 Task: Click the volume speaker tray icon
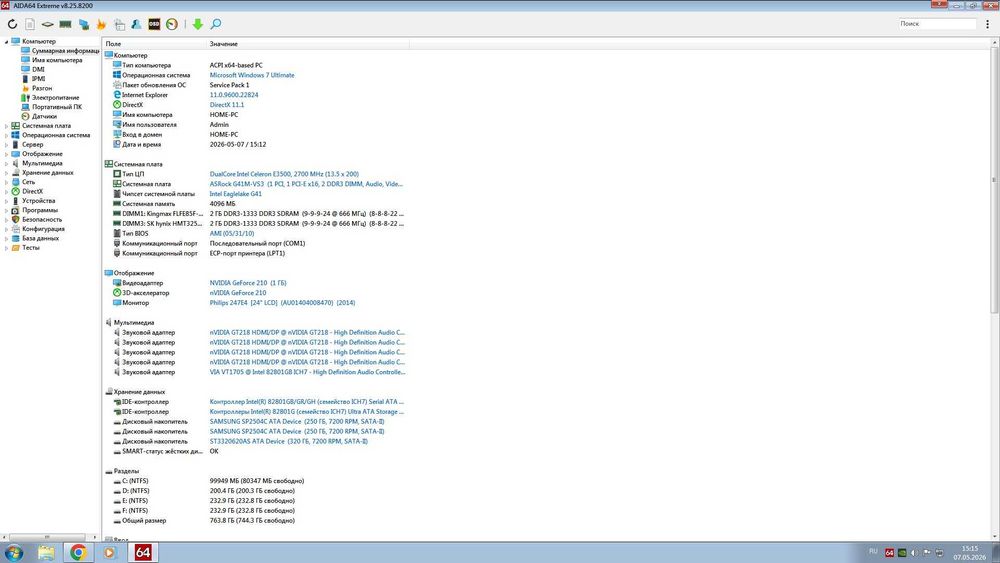[914, 553]
